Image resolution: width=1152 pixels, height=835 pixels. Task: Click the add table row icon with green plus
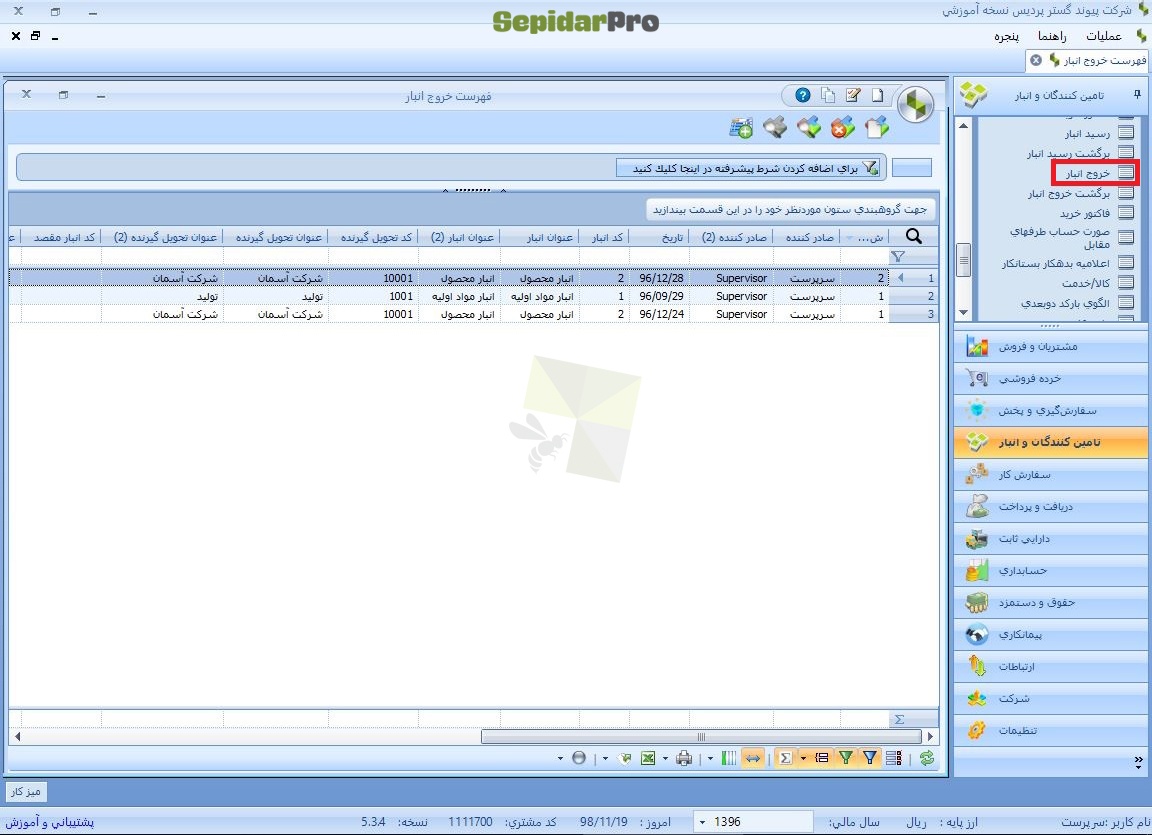click(x=741, y=128)
